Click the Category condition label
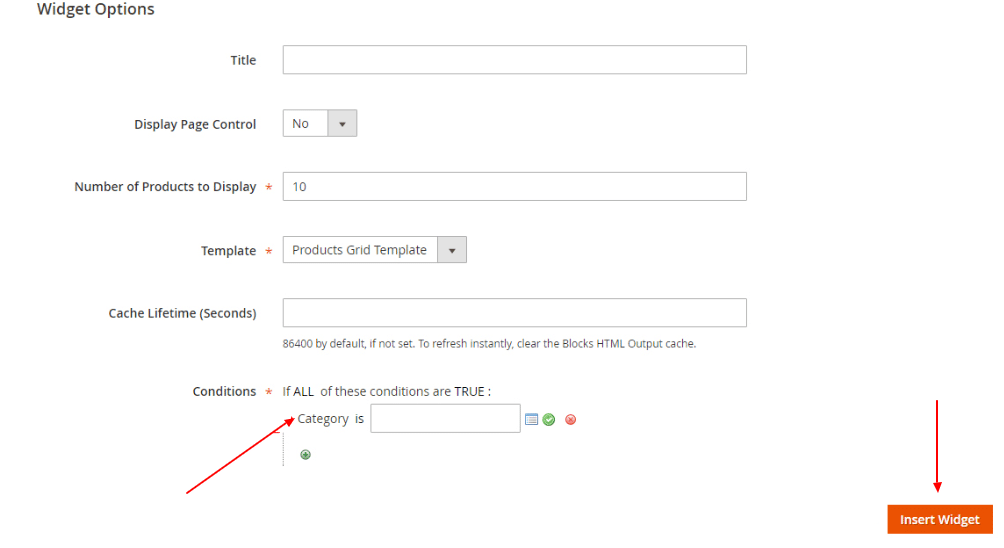Screen dimensions: 1004x548 323,419
